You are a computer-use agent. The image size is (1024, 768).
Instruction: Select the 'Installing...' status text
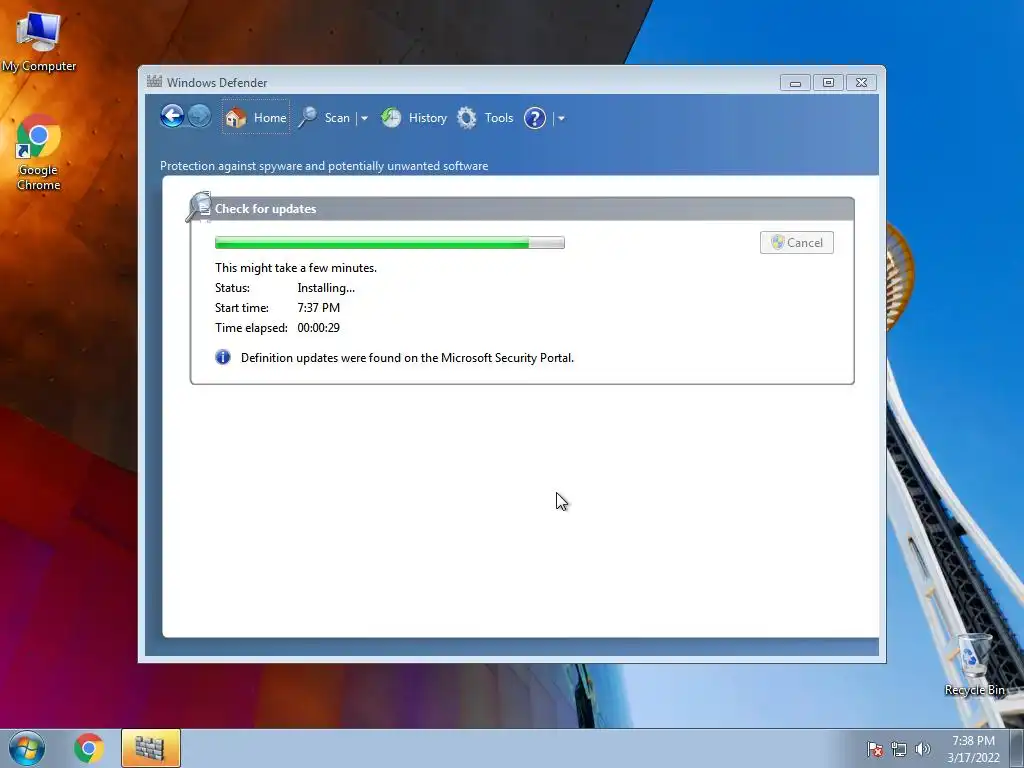pos(326,288)
